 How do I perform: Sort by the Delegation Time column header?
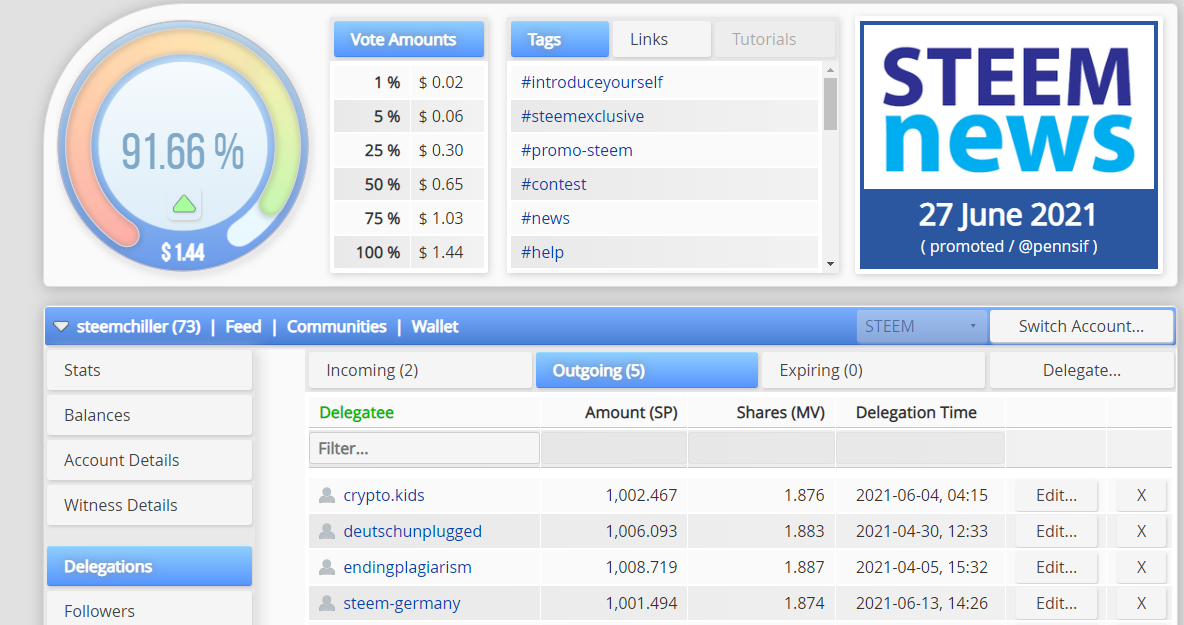[x=916, y=413]
